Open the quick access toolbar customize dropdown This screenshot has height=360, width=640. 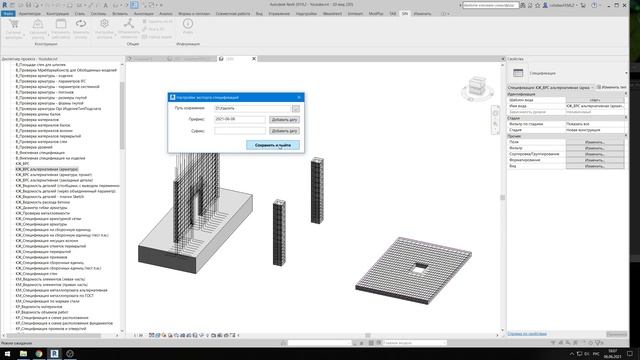click(x=161, y=5)
